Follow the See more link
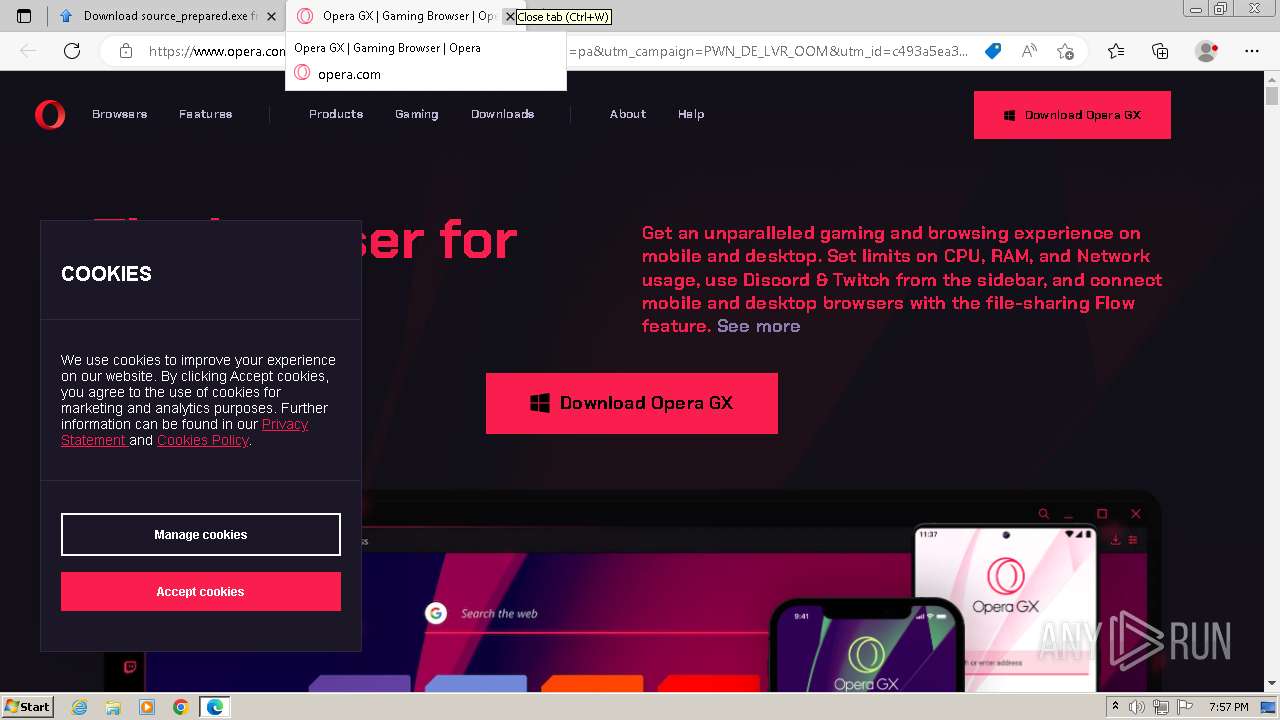Screen dimensions: 1280x720 point(758,326)
